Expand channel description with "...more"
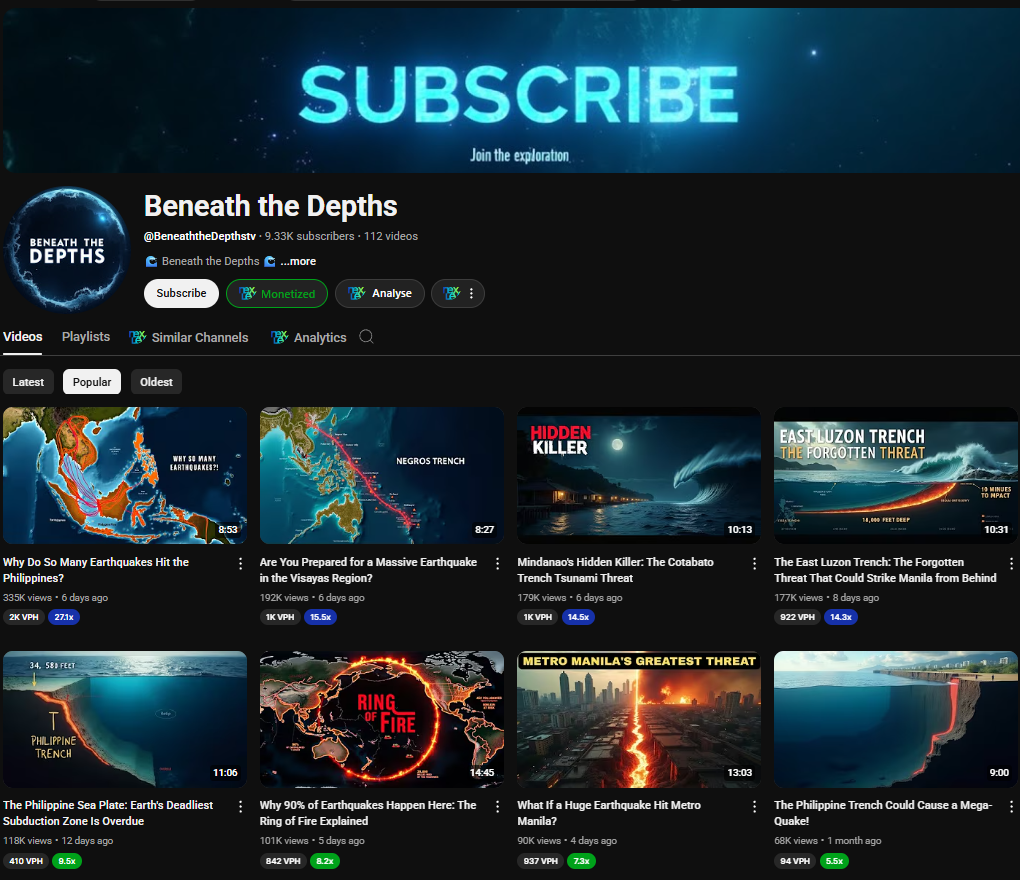 pyautogui.click(x=298, y=261)
